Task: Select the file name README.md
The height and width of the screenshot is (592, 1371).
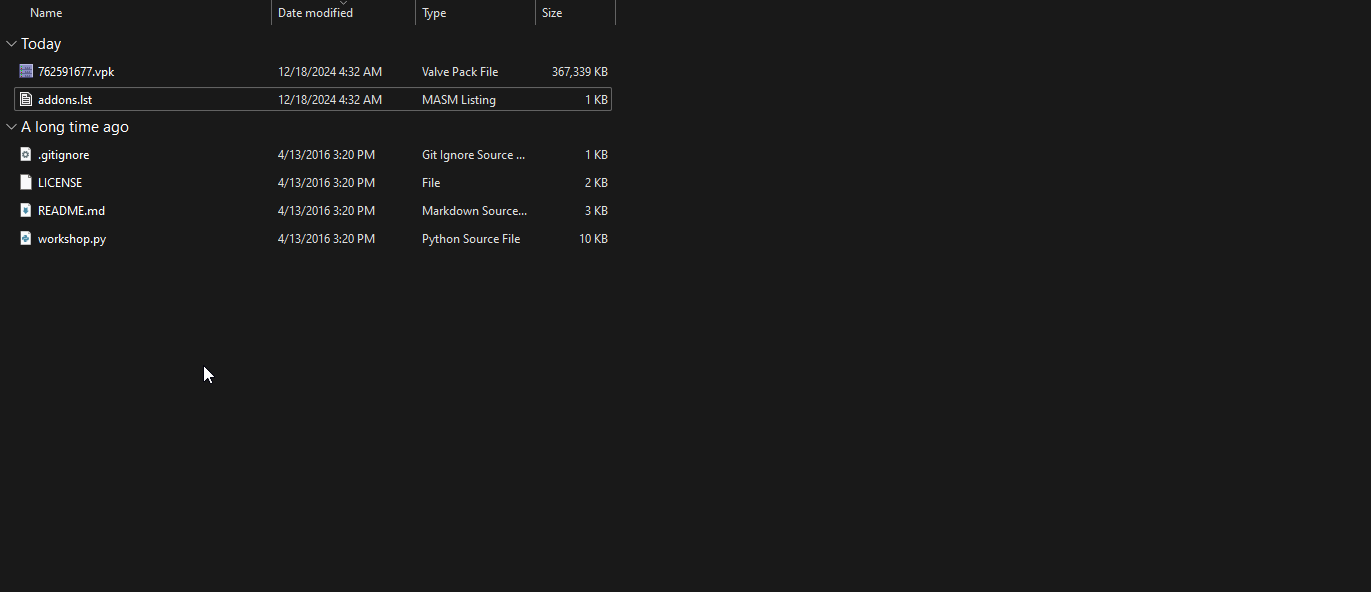Action: [71, 211]
